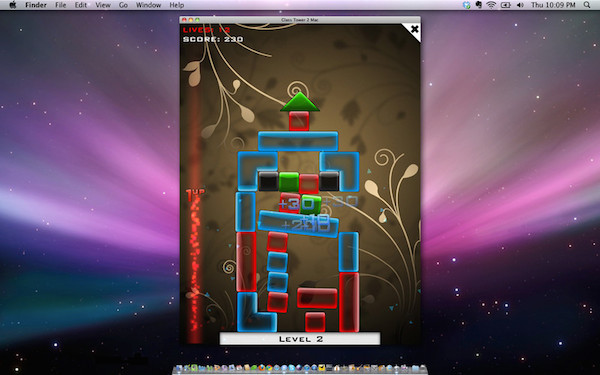Viewport: 600px width, 375px height.
Task: Open the Go menu
Action: coord(123,5)
